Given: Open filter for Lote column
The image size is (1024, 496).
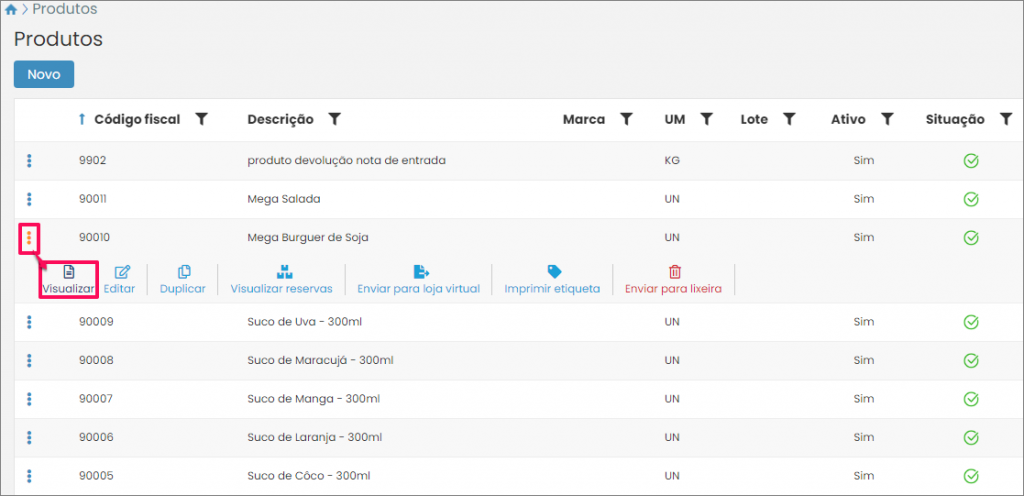Looking at the screenshot, I should 788,120.
